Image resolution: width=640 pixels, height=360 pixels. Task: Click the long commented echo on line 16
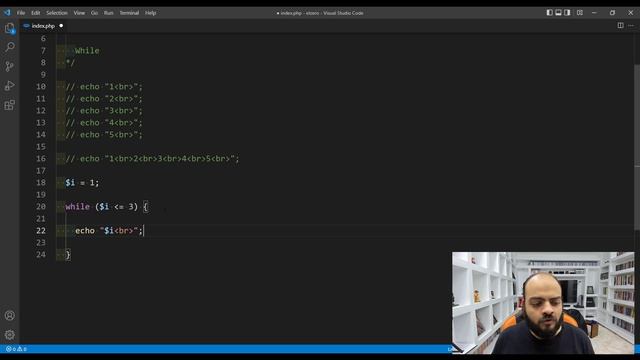click(152, 158)
